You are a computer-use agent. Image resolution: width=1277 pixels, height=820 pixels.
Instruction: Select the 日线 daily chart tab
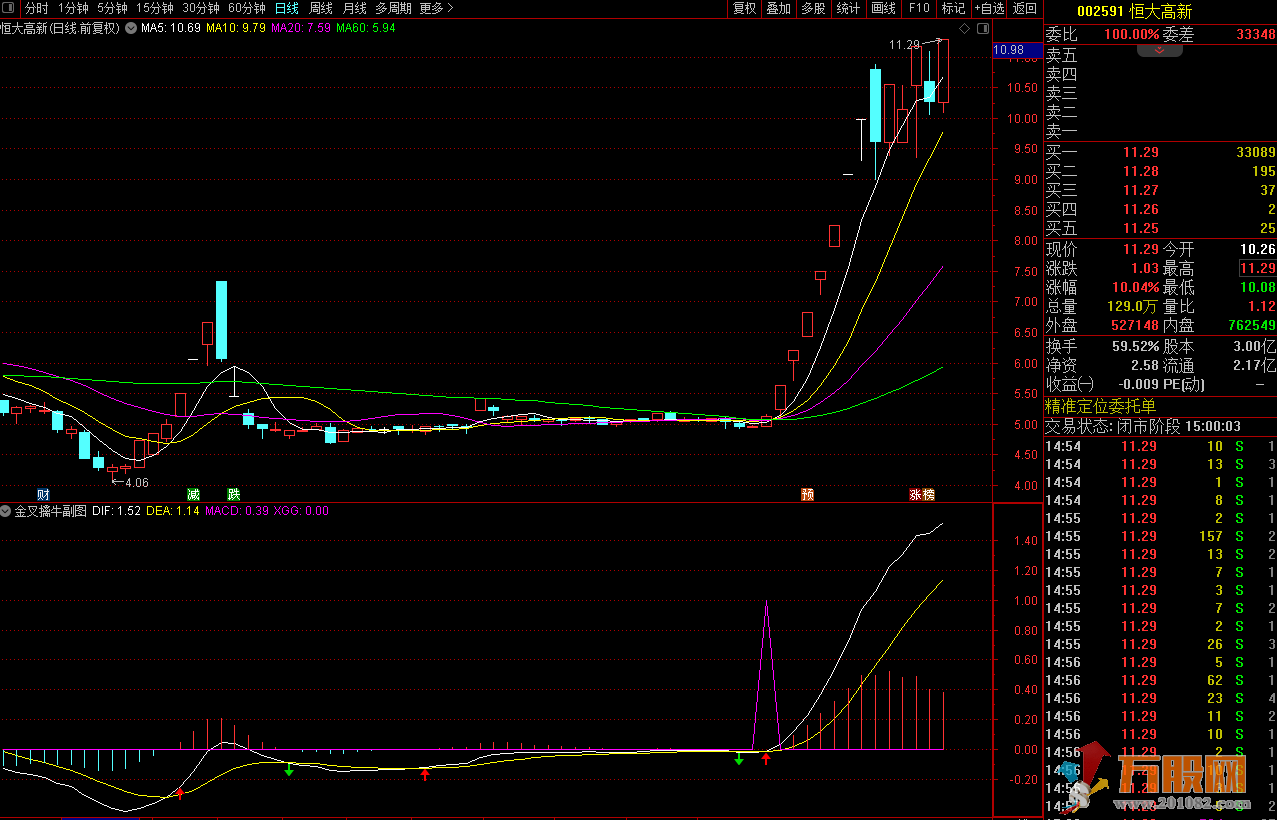point(286,8)
